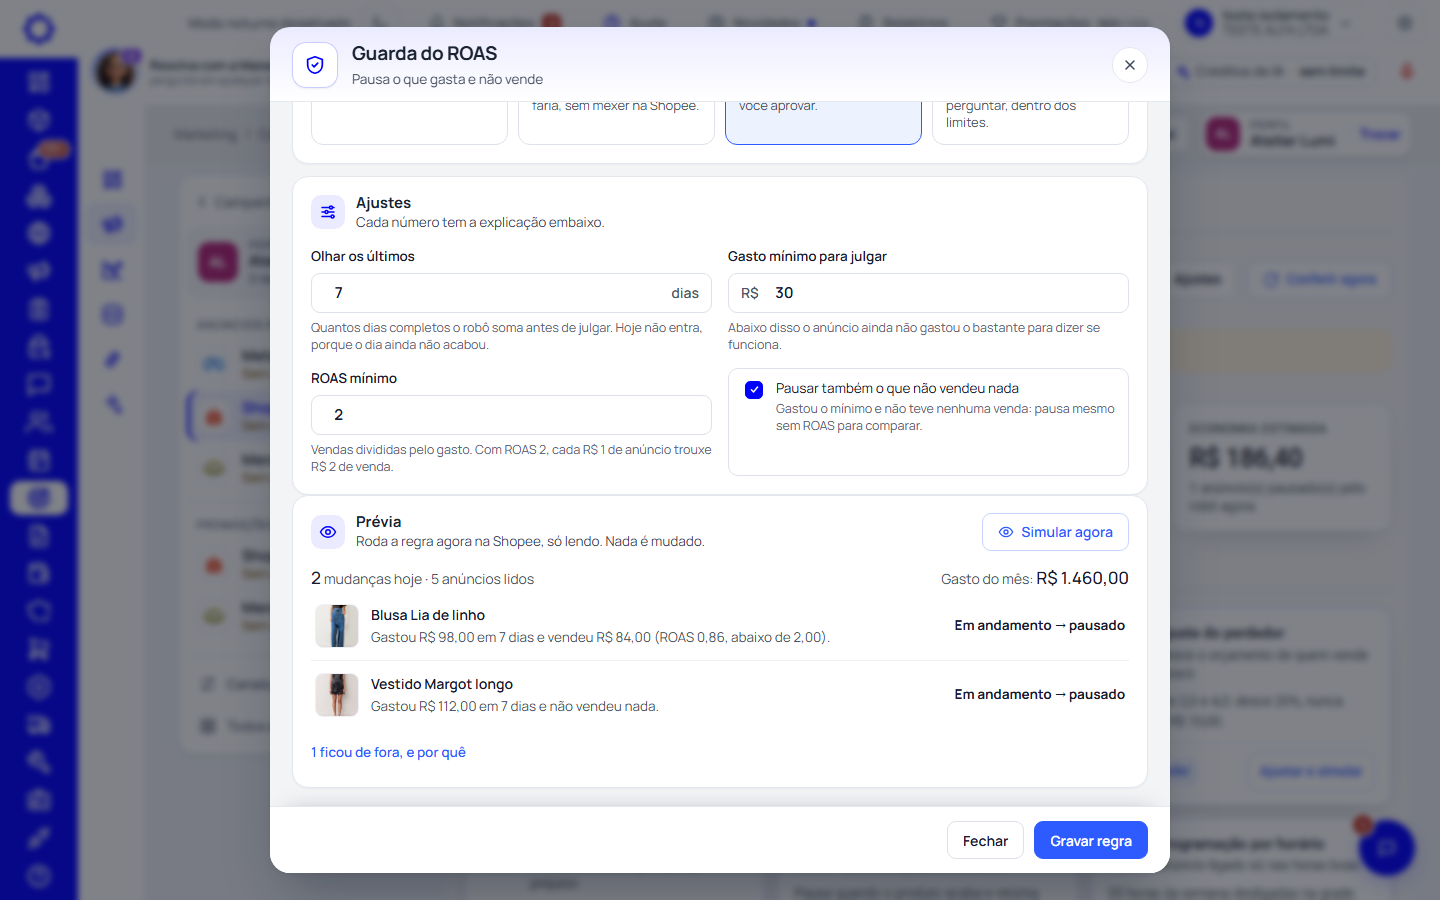Click the 'Gasto mínimo para julgar' field label

(x=807, y=256)
